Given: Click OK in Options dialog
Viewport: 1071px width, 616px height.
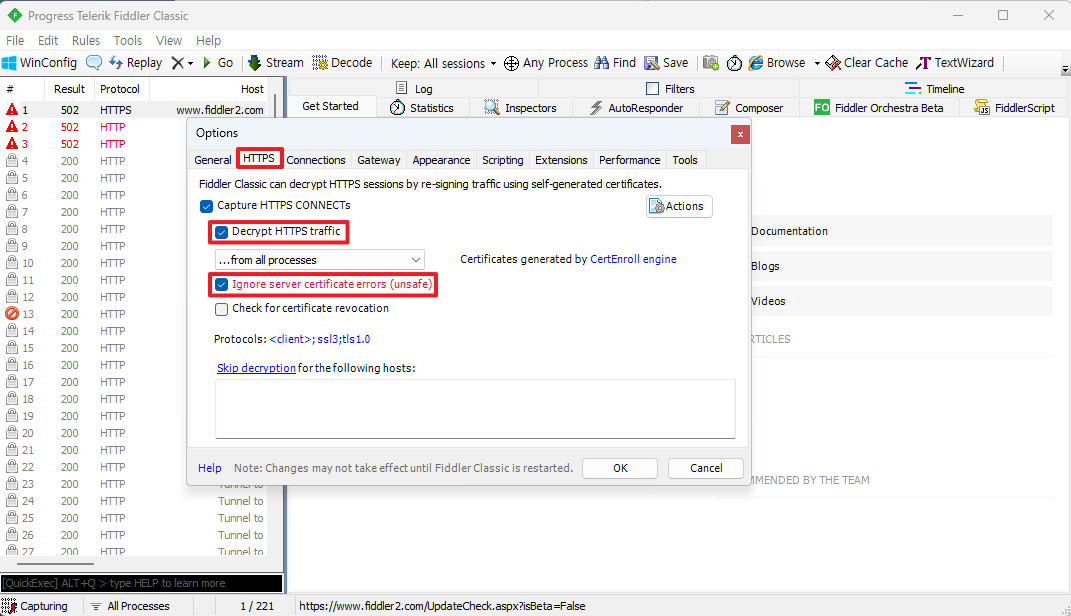Looking at the screenshot, I should coord(620,468).
